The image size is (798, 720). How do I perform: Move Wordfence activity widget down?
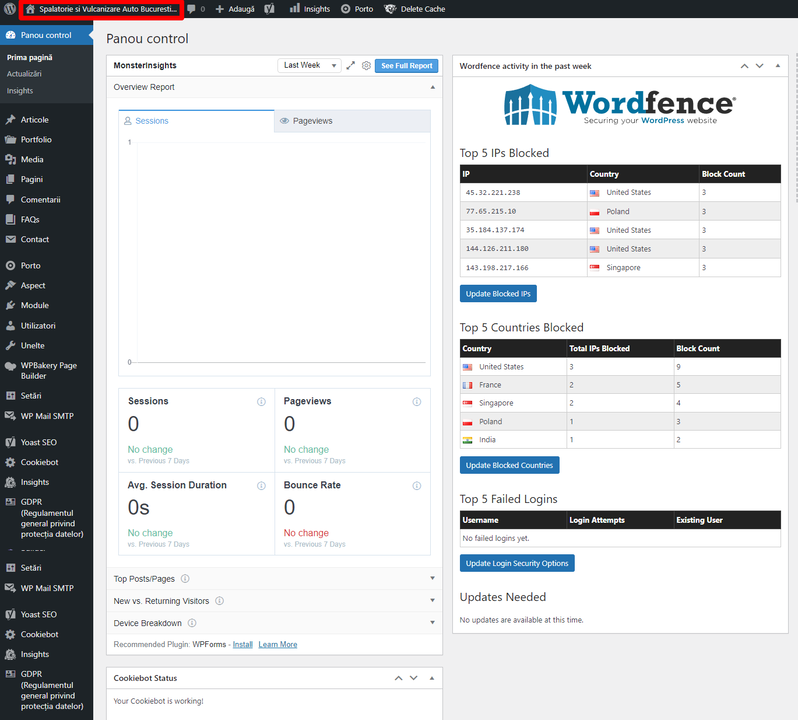pos(759,66)
